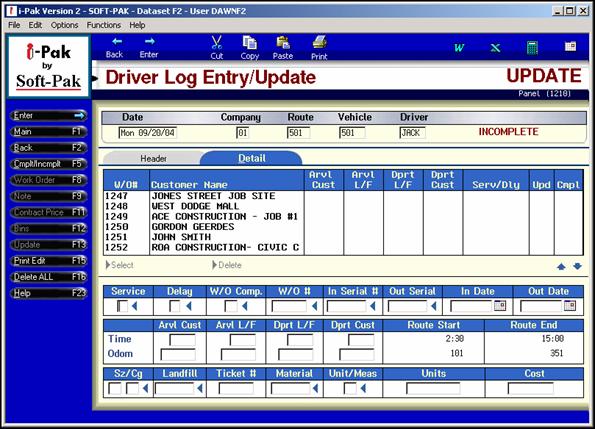Viewport: 595px width, 429px height.
Task: Click the Out Serial input field
Action: (x=408, y=306)
